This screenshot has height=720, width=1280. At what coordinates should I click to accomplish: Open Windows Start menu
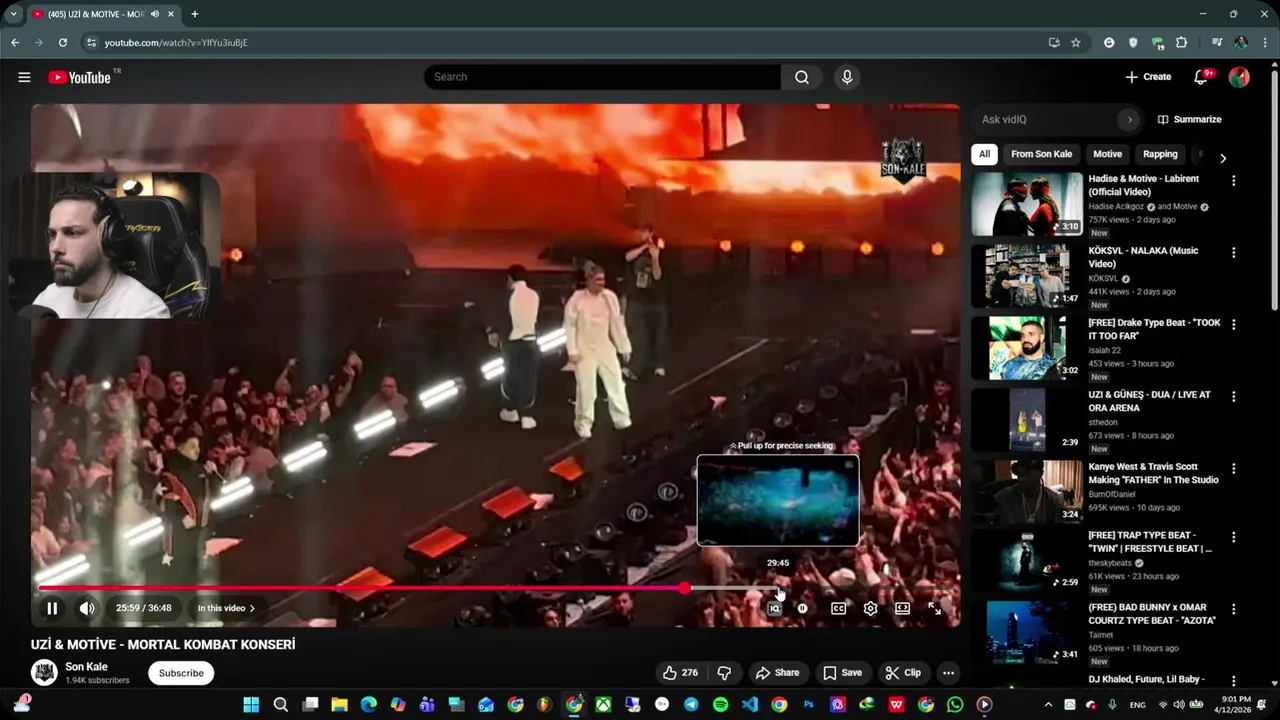tap(251, 705)
